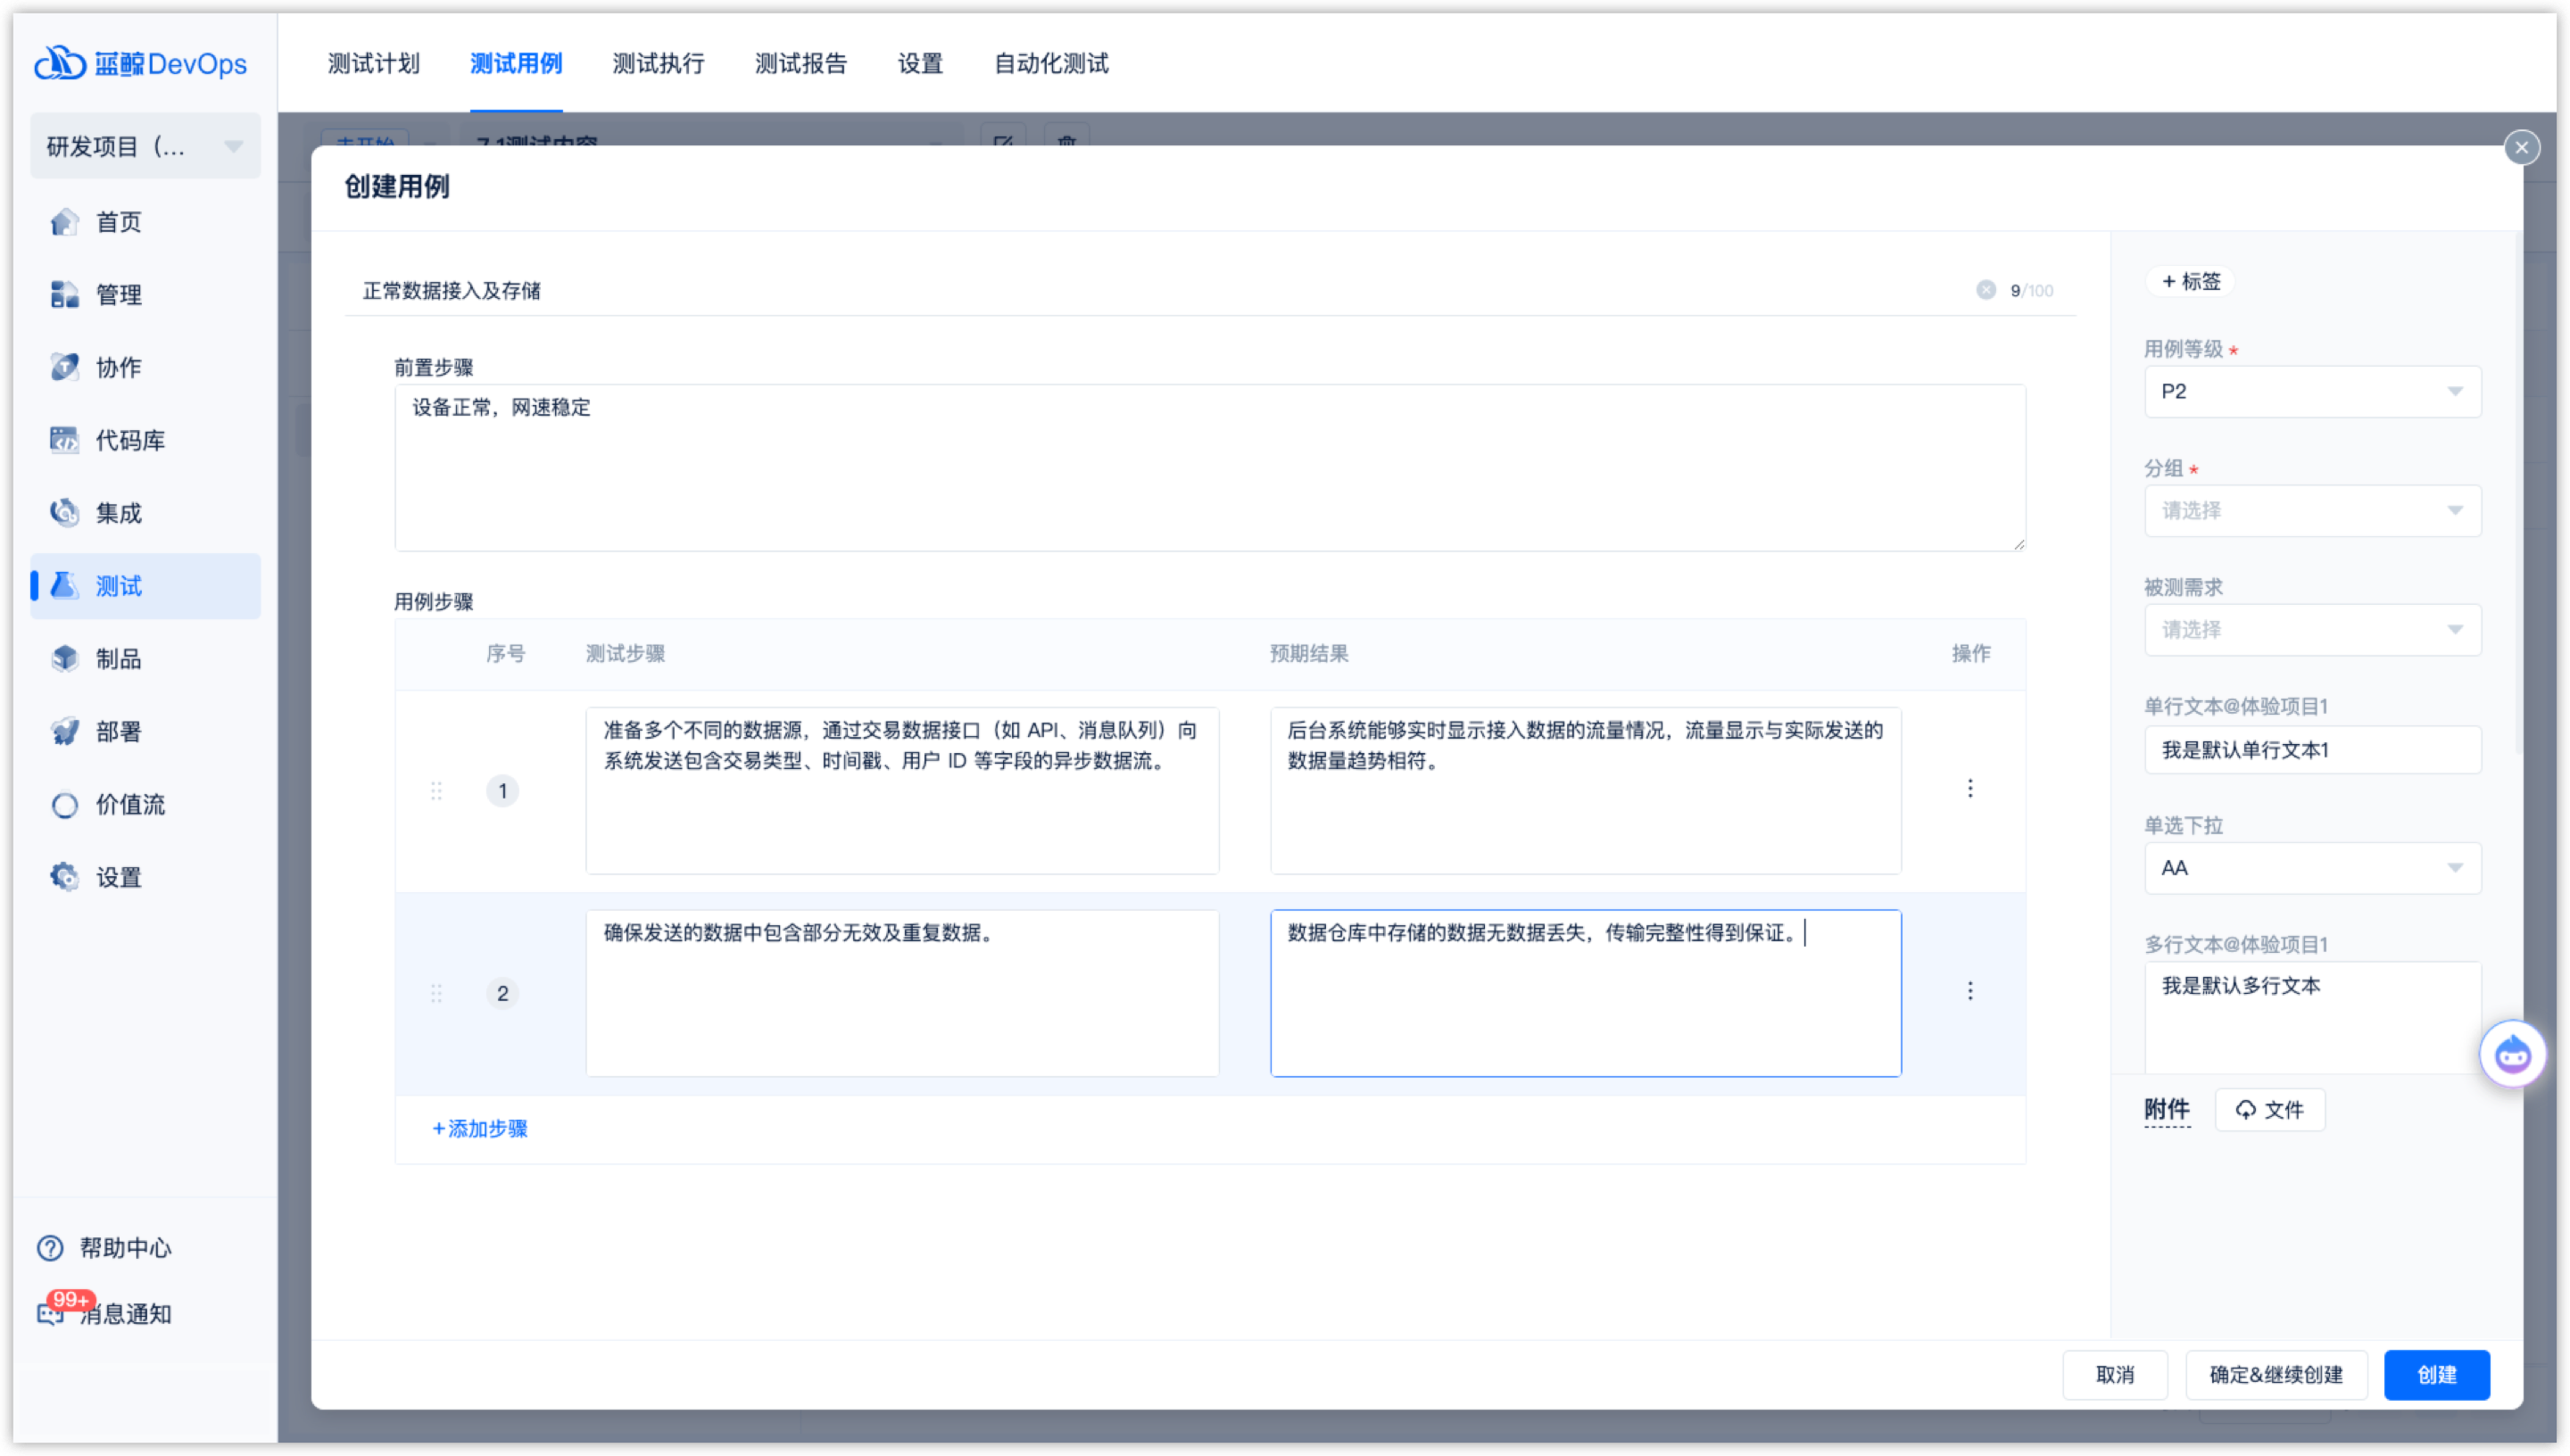Switch to the 测试执行 tab
Screen dimensions: 2570x1456
658,64
